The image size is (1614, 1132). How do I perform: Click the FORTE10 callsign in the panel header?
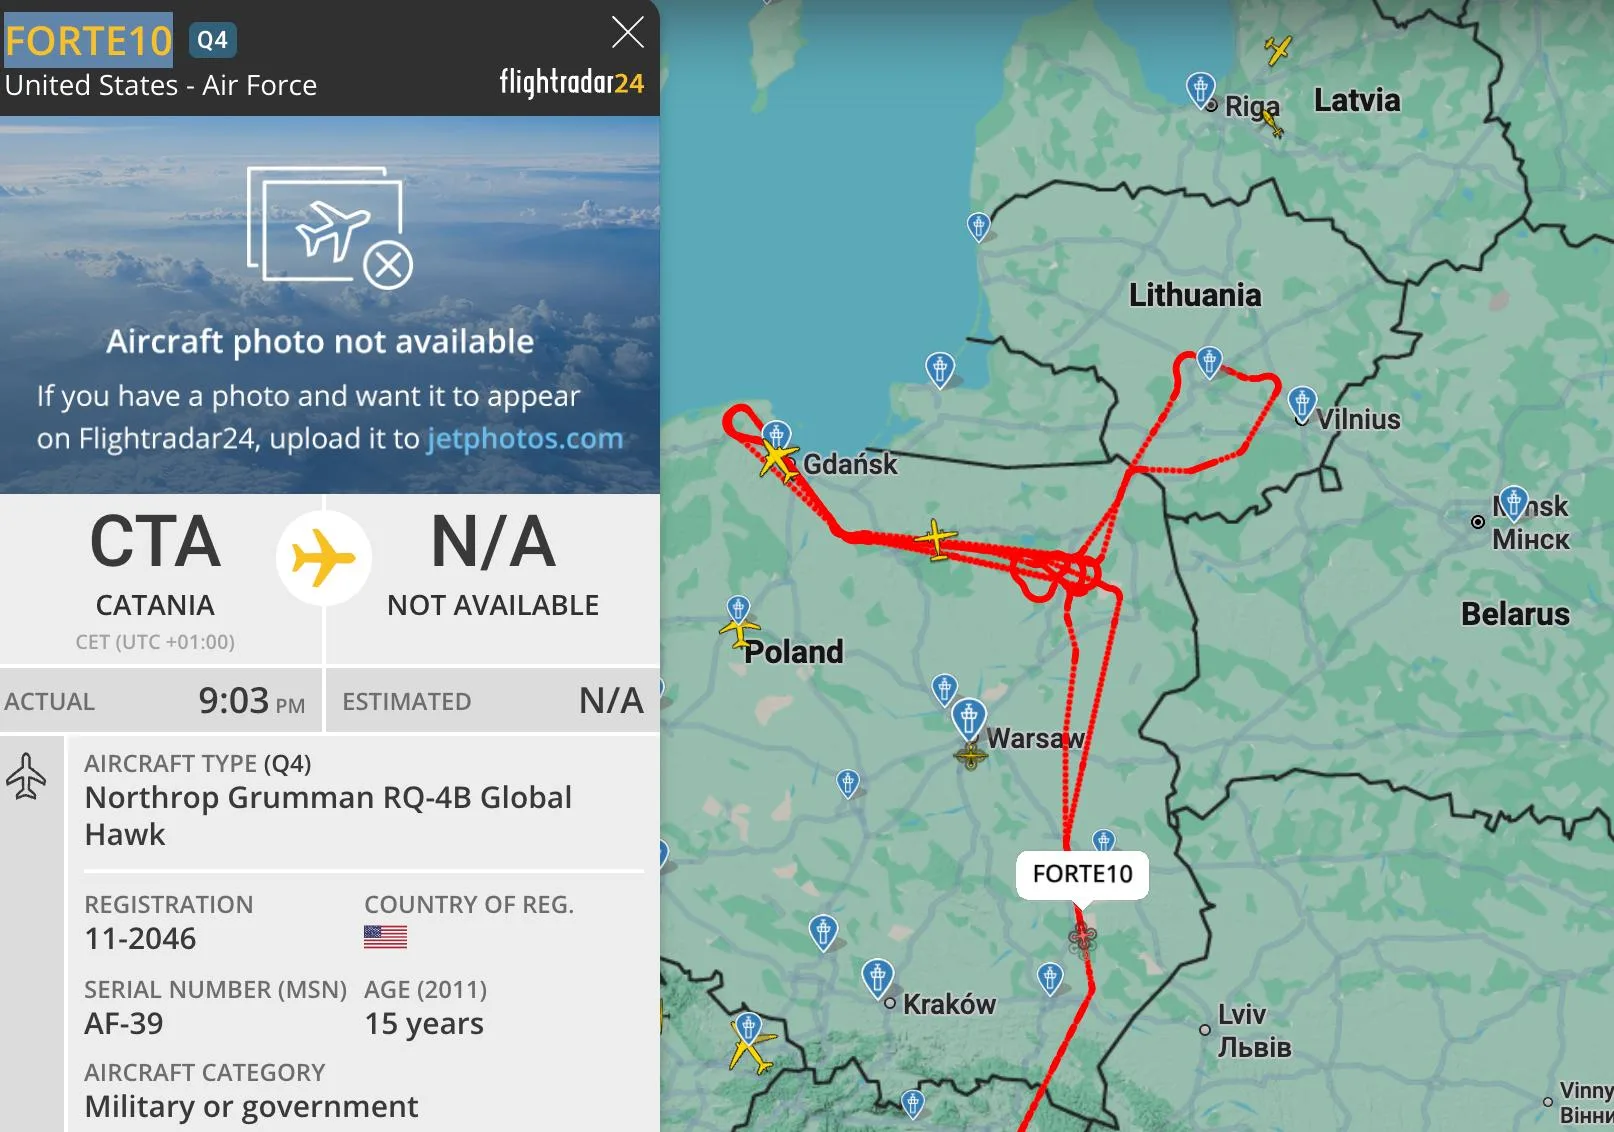(88, 41)
